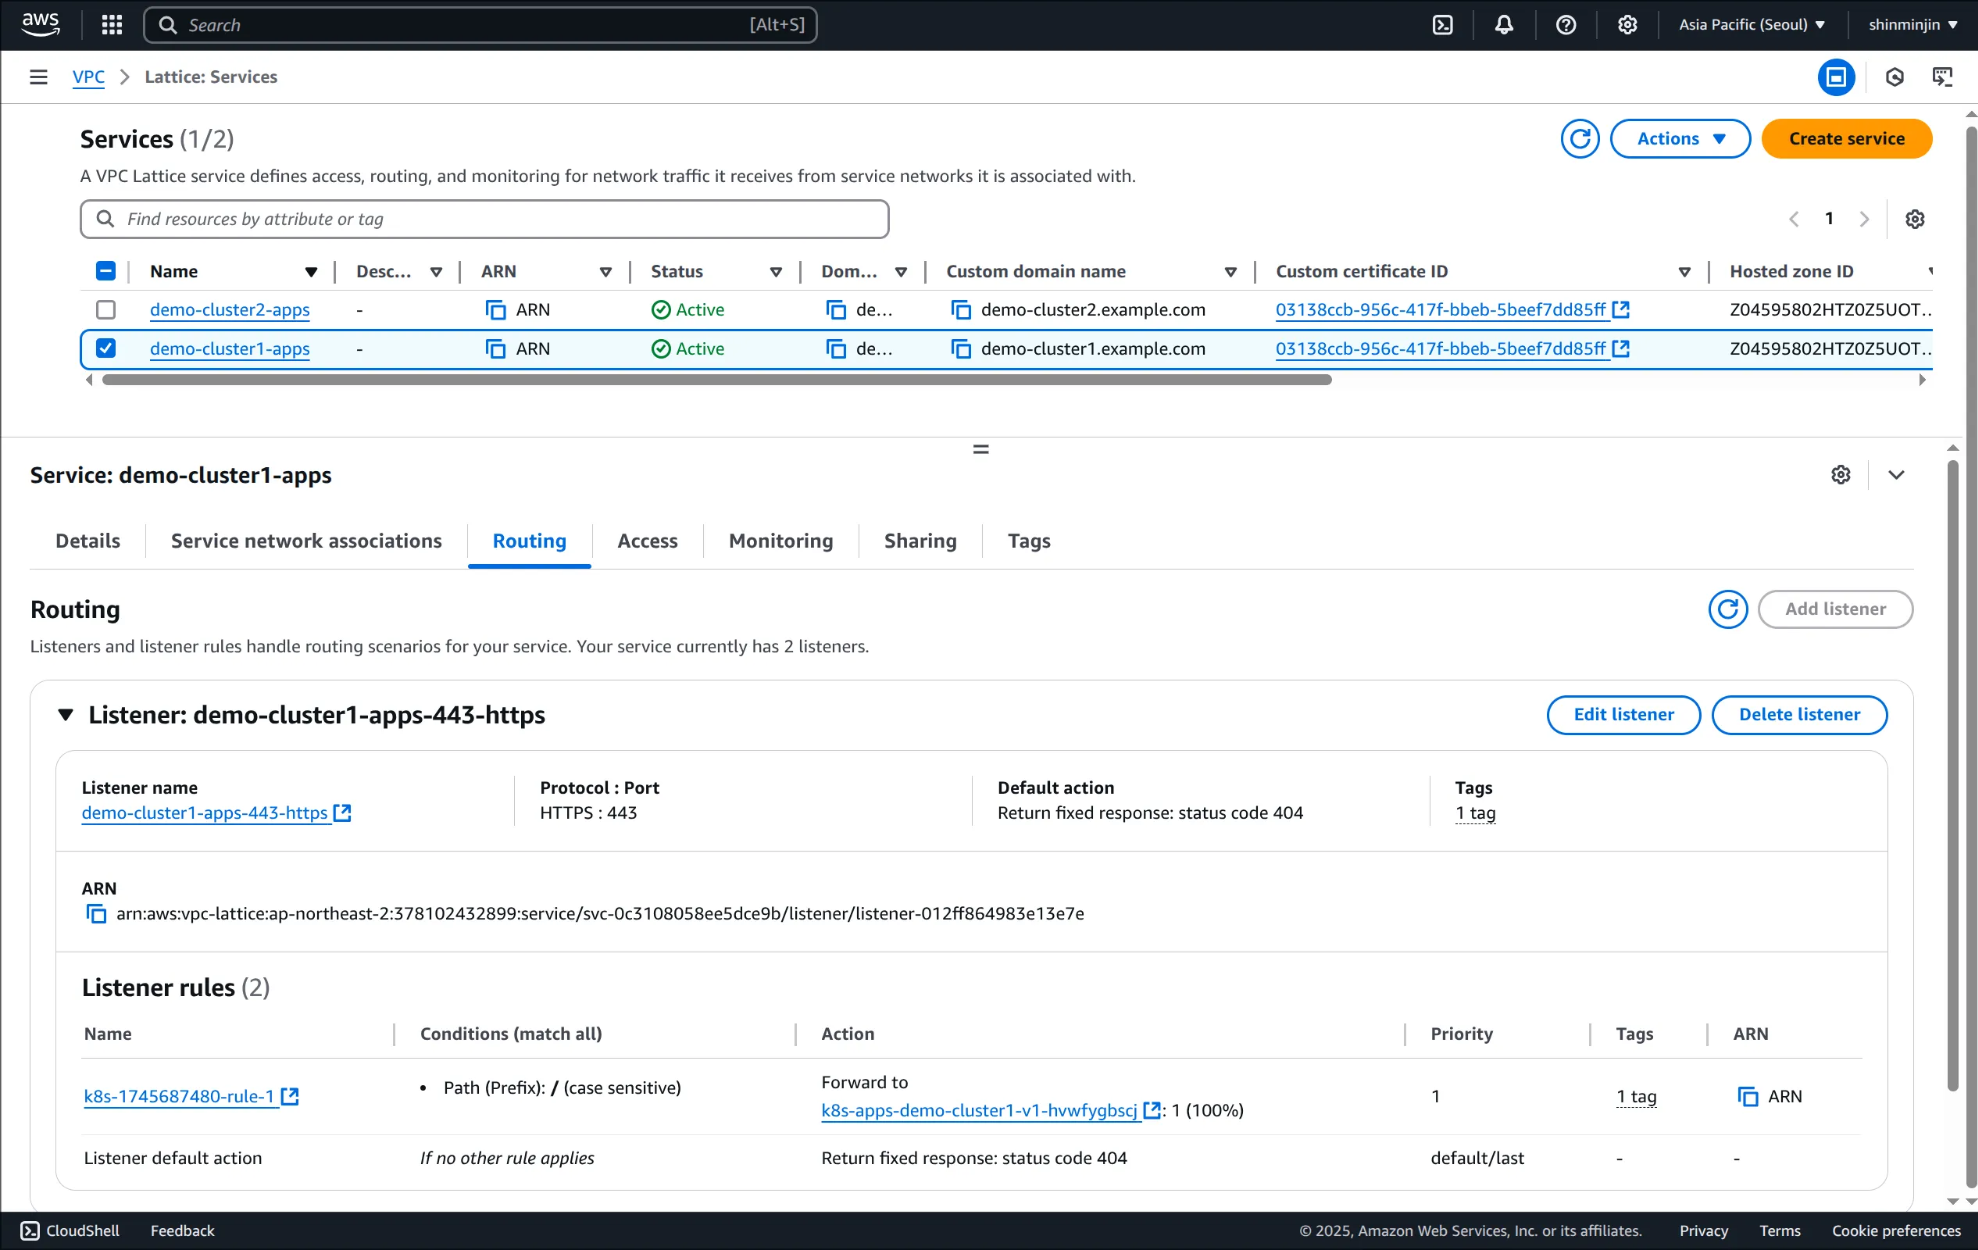The width and height of the screenshot is (1978, 1250).
Task: Click the Create service button
Action: [1846, 139]
